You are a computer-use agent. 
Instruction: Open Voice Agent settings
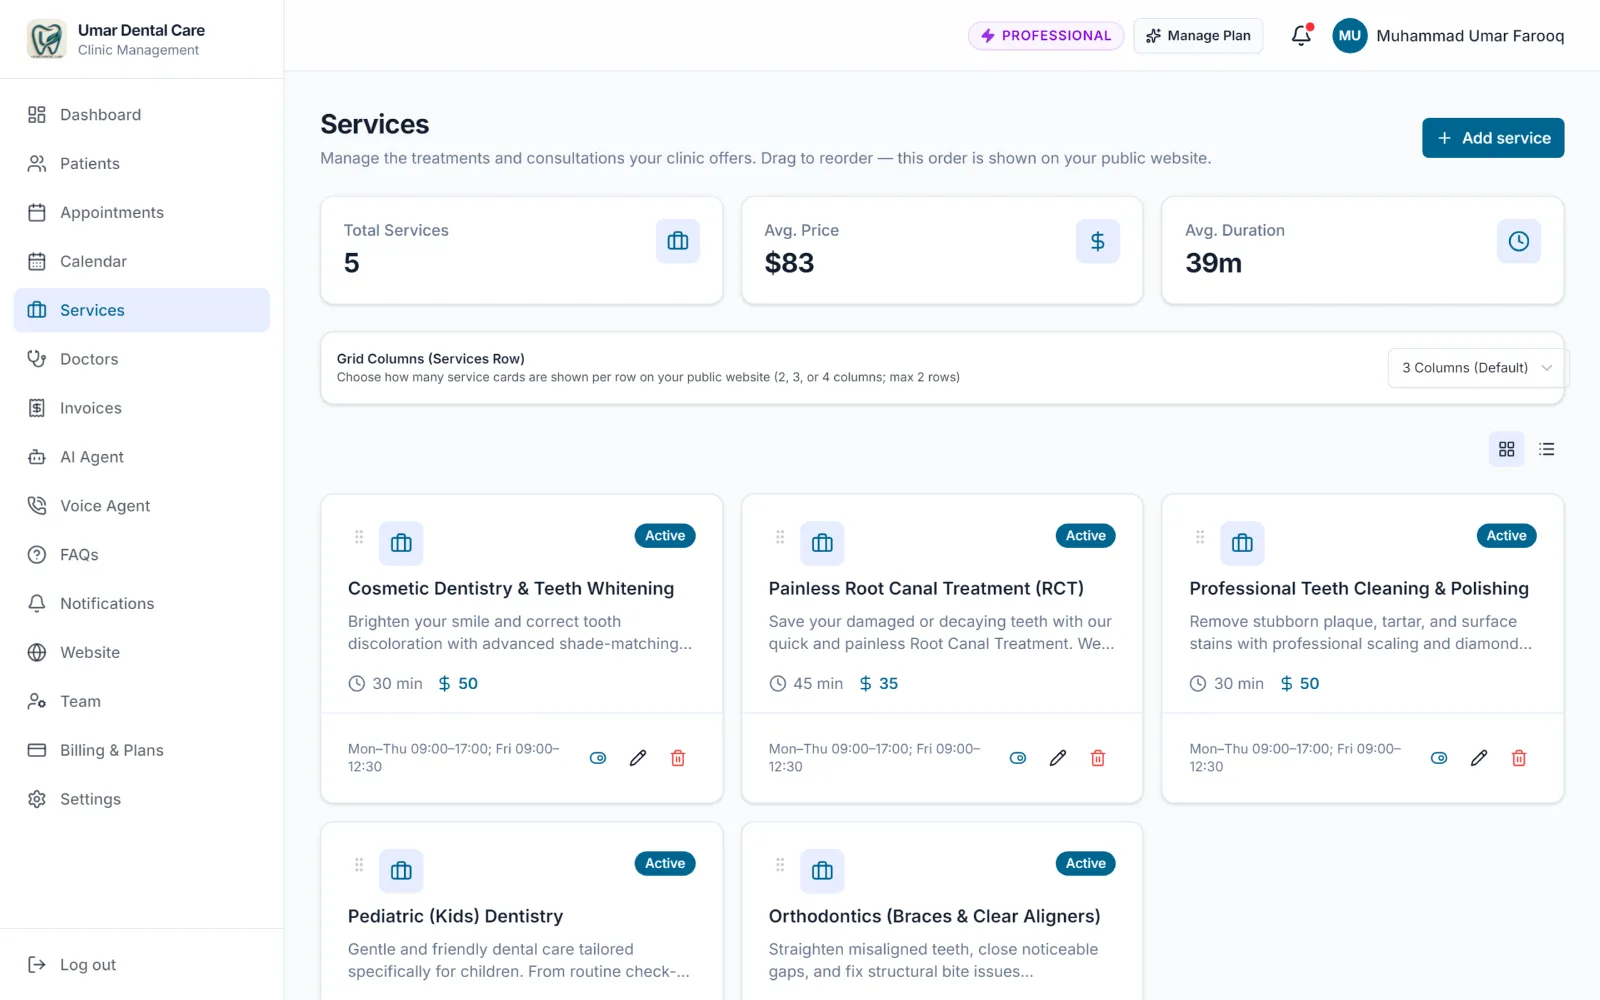pos(142,506)
